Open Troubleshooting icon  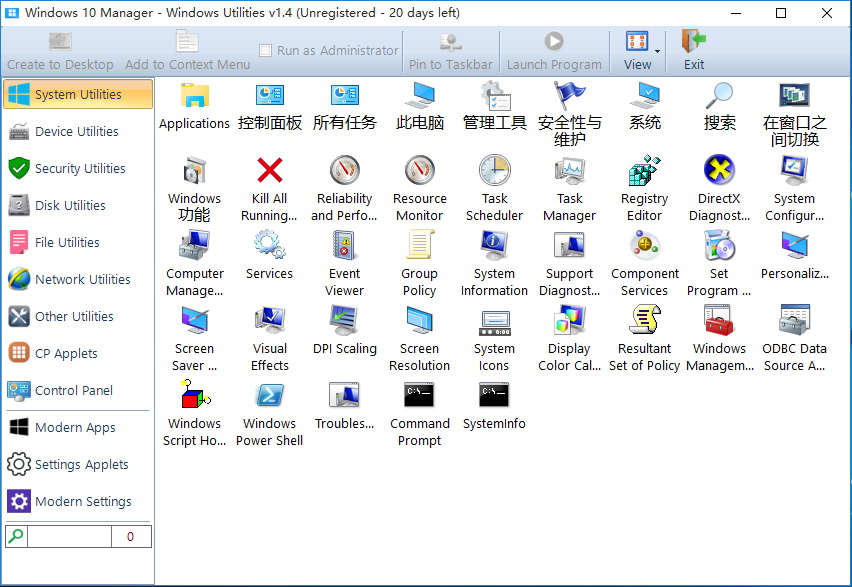[x=344, y=395]
